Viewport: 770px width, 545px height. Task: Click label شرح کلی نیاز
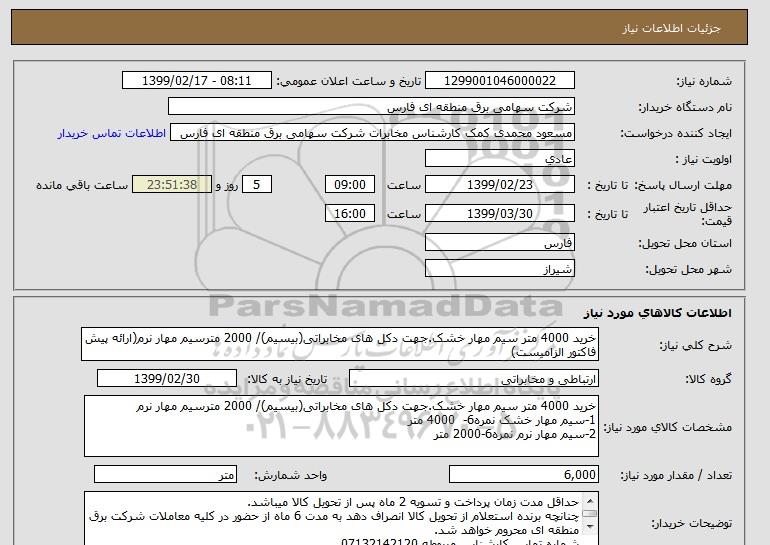pyautogui.click(x=696, y=345)
